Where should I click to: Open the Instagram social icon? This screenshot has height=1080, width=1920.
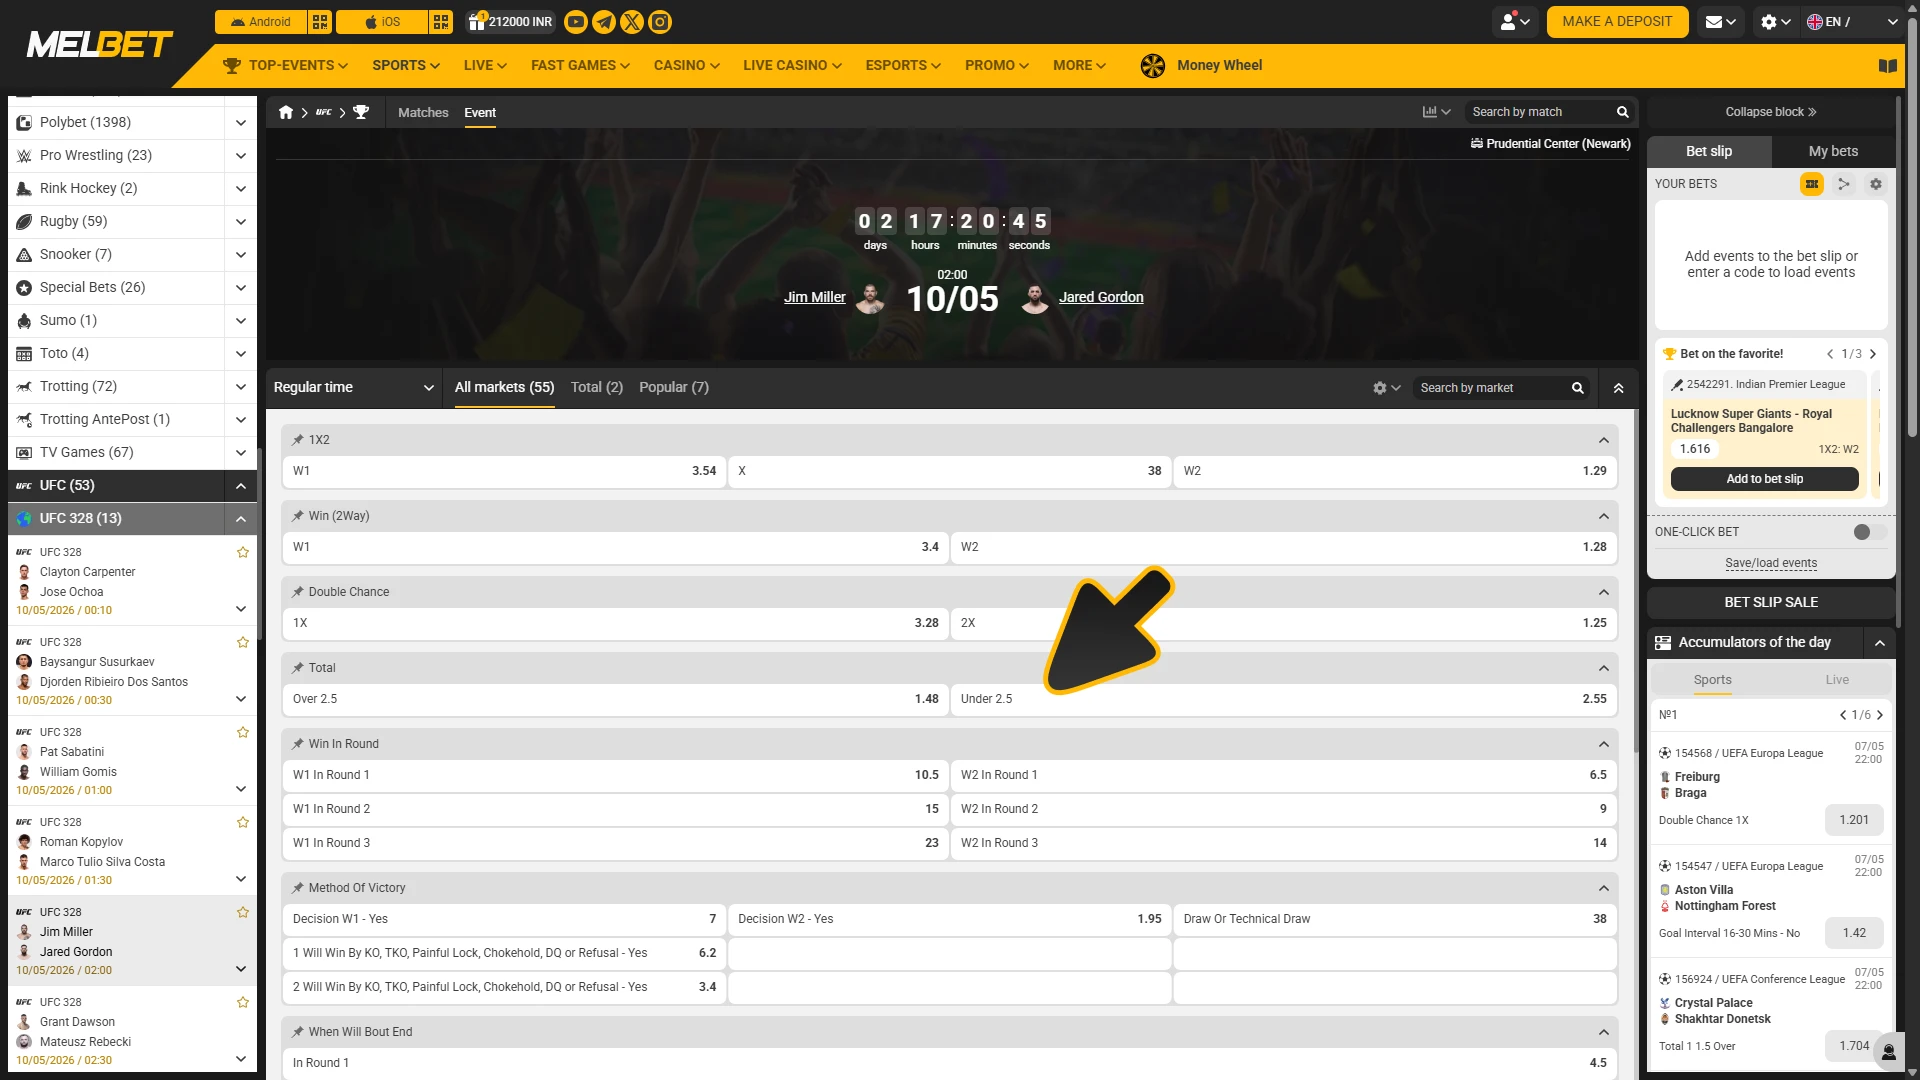pos(660,22)
